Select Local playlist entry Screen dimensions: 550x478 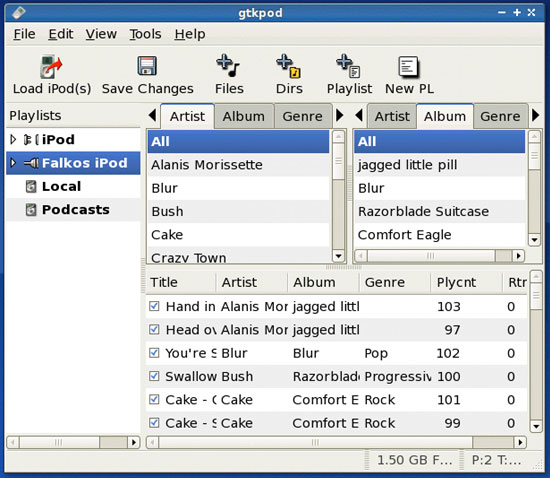coord(73,186)
